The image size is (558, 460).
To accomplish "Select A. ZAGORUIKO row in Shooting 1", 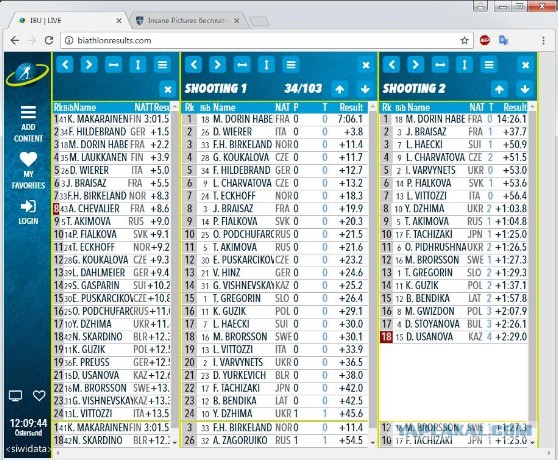I will tap(275, 440).
